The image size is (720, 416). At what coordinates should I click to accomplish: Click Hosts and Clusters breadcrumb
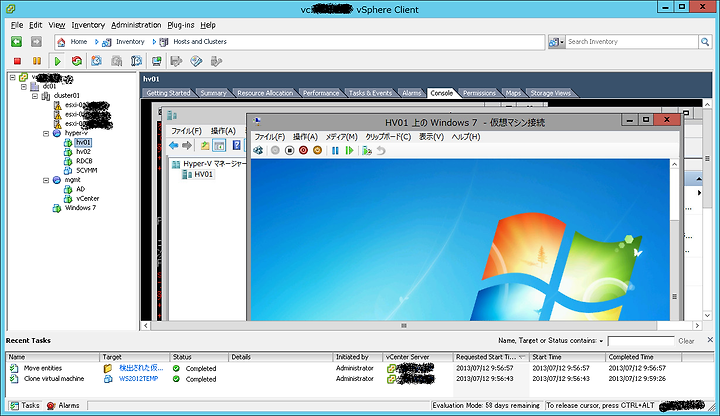(200, 42)
